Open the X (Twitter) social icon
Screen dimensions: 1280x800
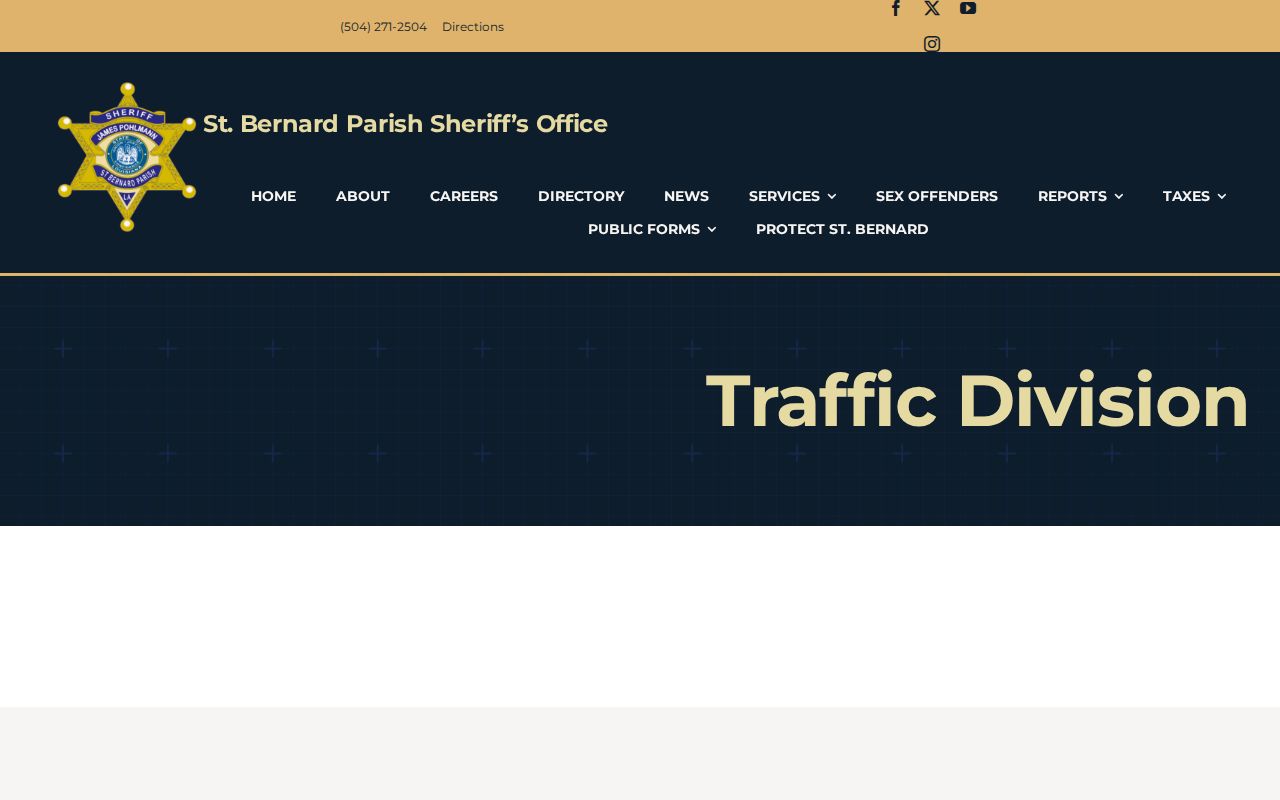click(932, 8)
